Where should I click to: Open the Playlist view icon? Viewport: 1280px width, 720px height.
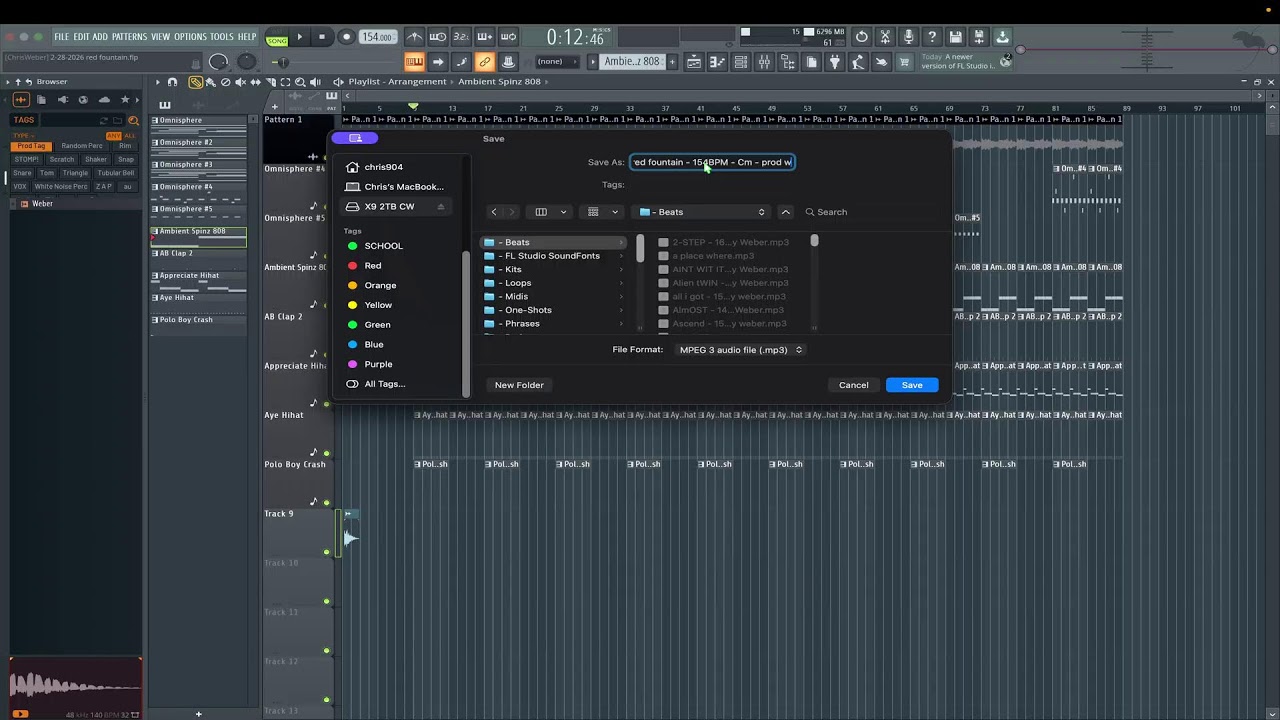point(694,62)
